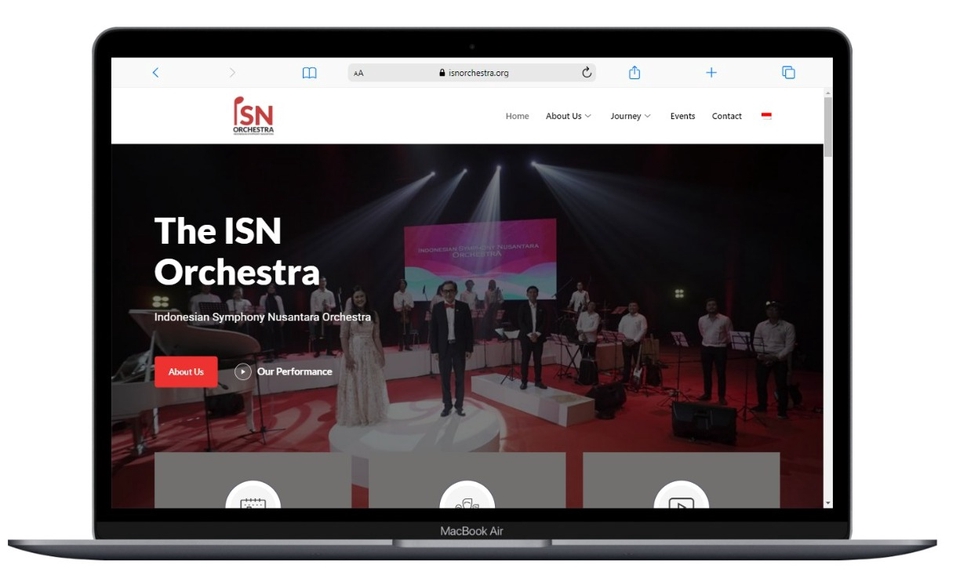
Task: Open a new tab with the plus icon
Action: 711,72
